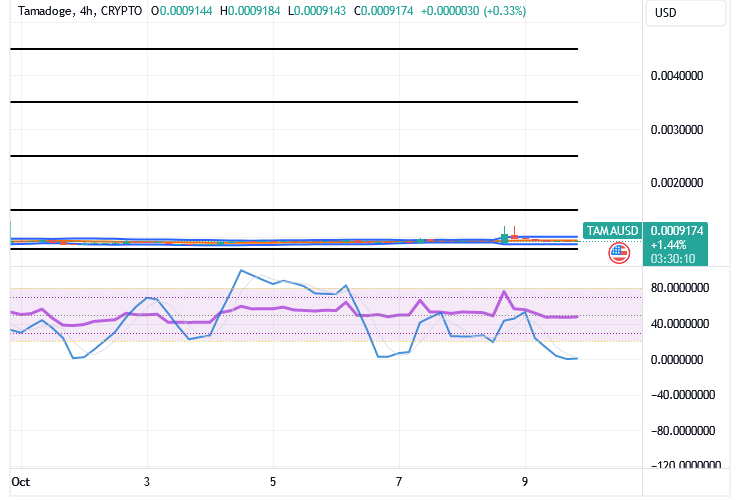Click the 0.0030000 price axis label
Screen dimensions: 740x500
click(677, 130)
